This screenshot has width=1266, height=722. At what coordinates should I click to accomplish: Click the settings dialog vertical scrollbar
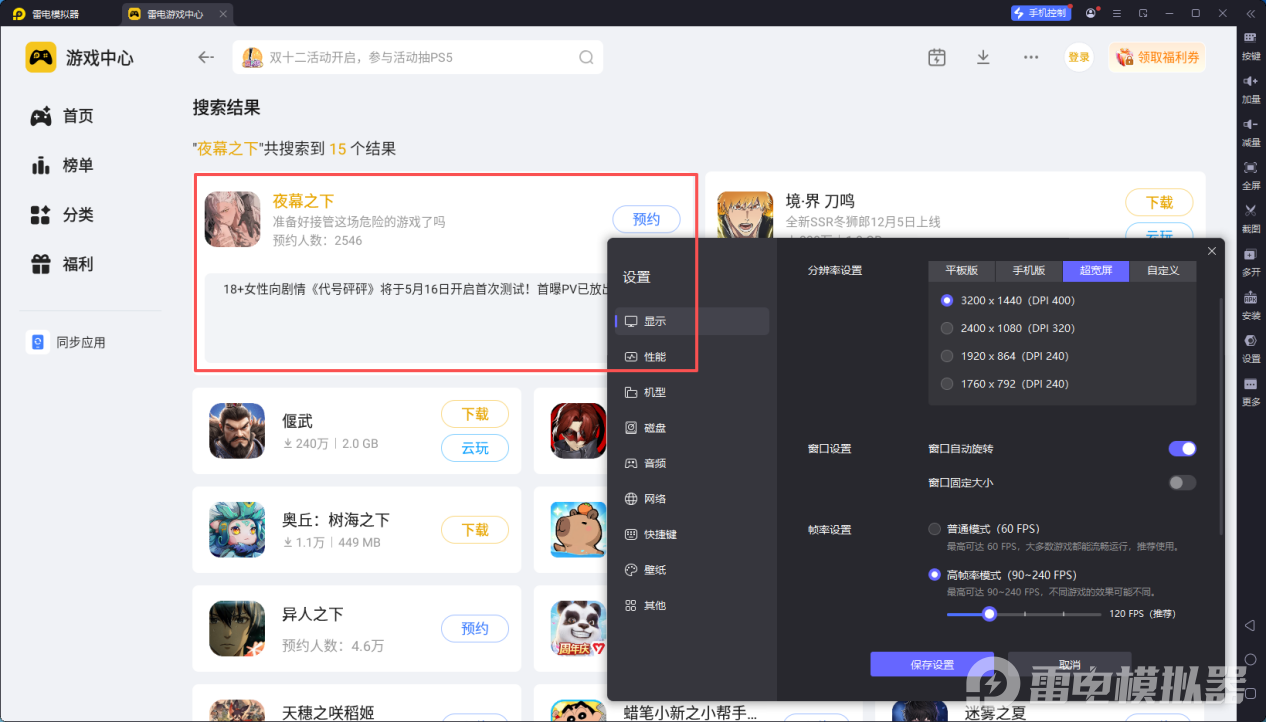pyautogui.click(x=1220, y=415)
